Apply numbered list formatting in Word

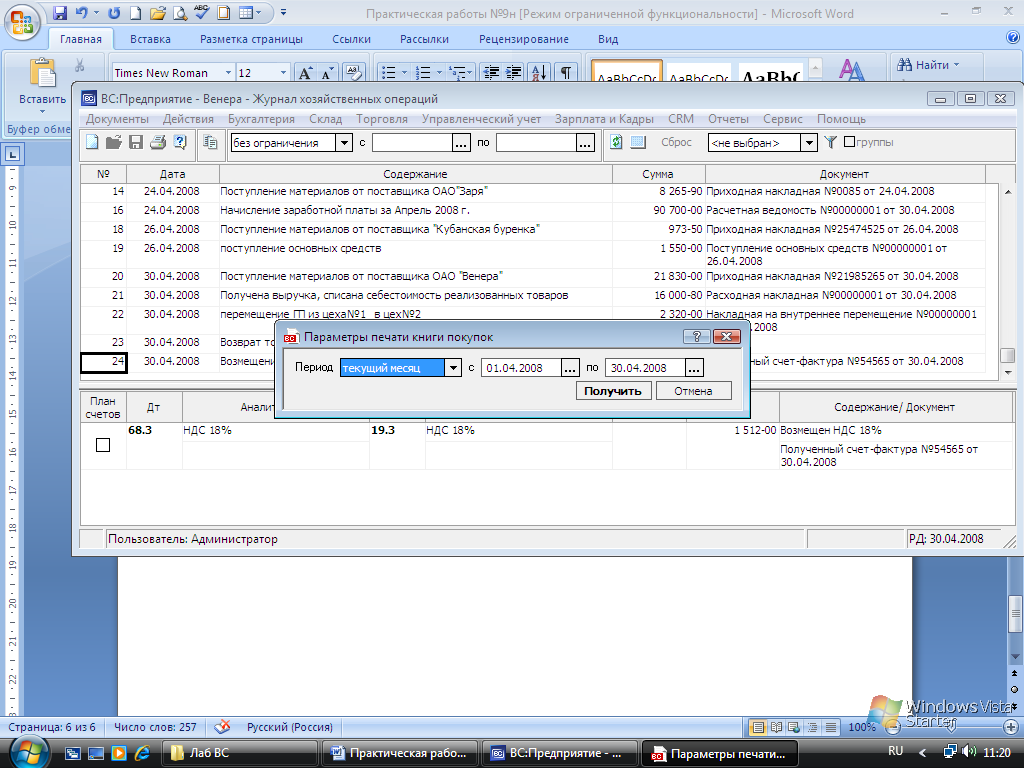pyautogui.click(x=423, y=72)
